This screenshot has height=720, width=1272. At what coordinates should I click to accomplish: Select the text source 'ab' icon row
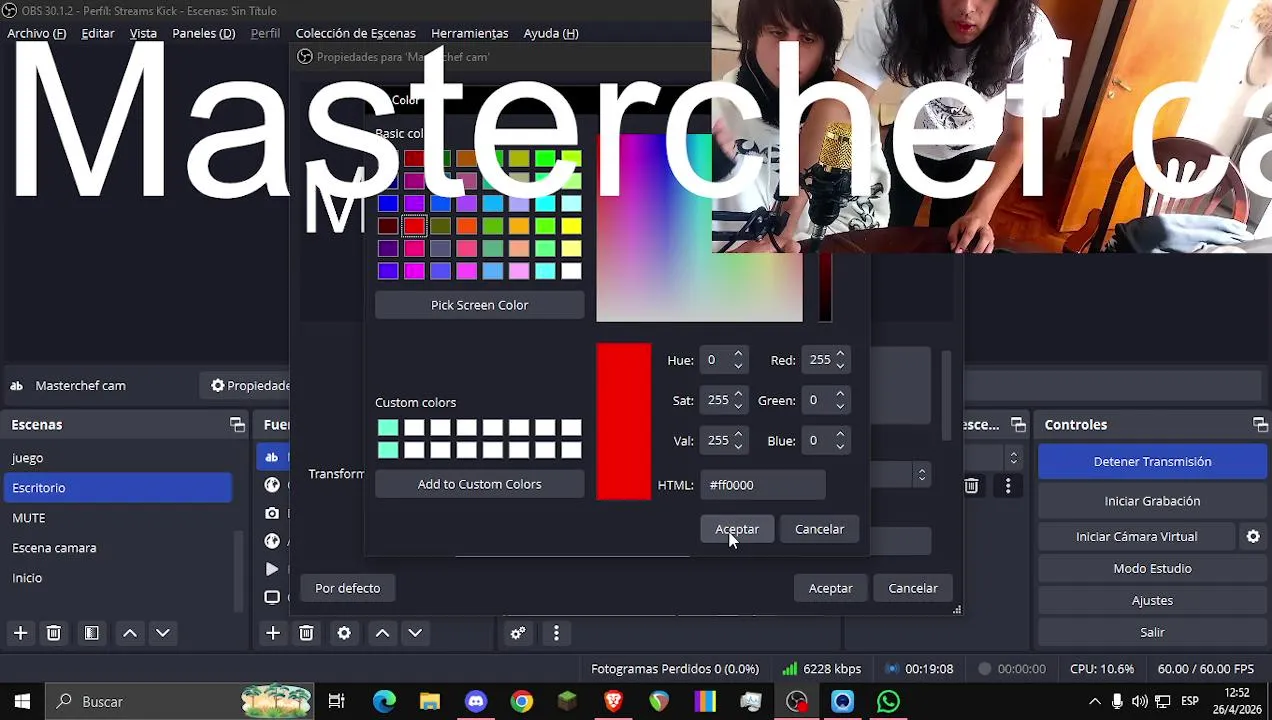272,457
